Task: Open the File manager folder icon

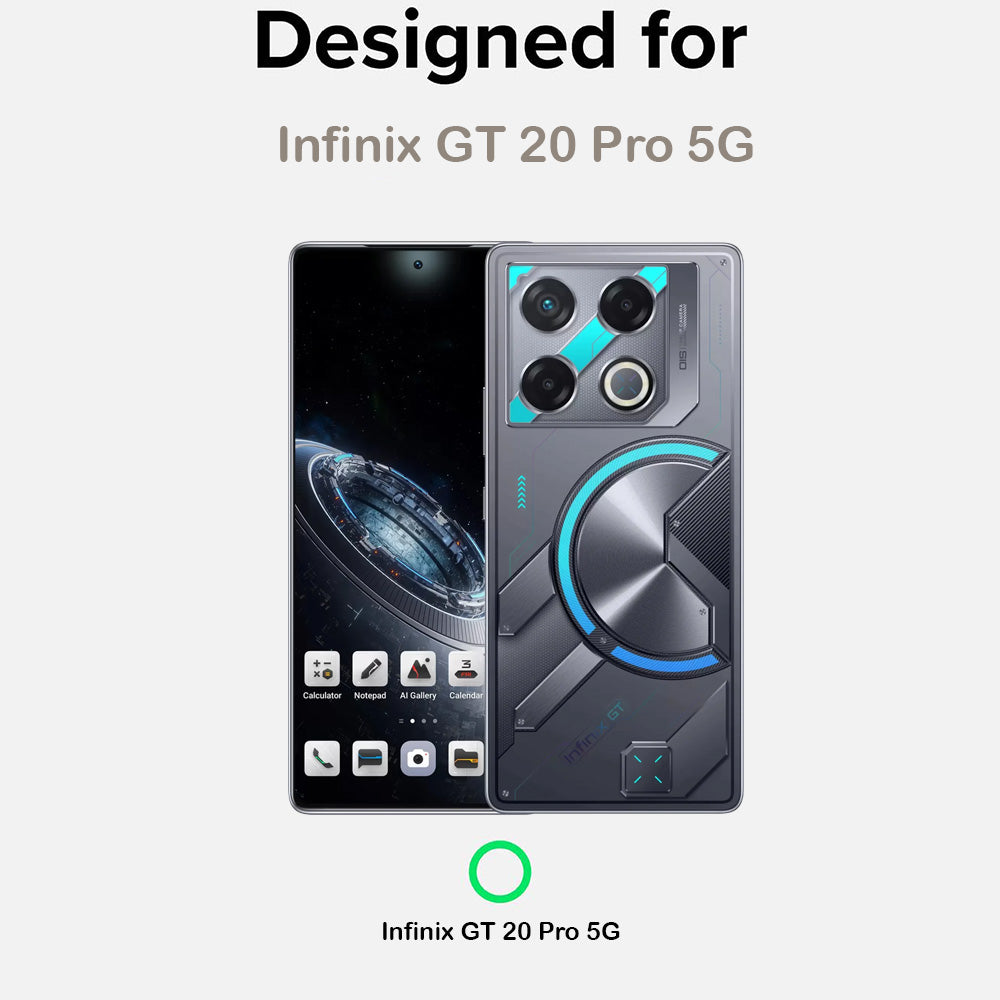Action: tap(466, 758)
